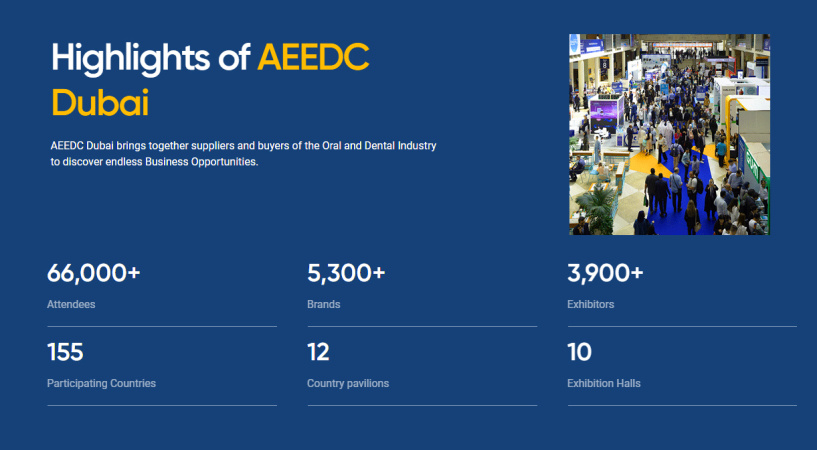Click the "Business Opportunities" text in description
Image resolution: width=817 pixels, height=450 pixels.
[201, 161]
